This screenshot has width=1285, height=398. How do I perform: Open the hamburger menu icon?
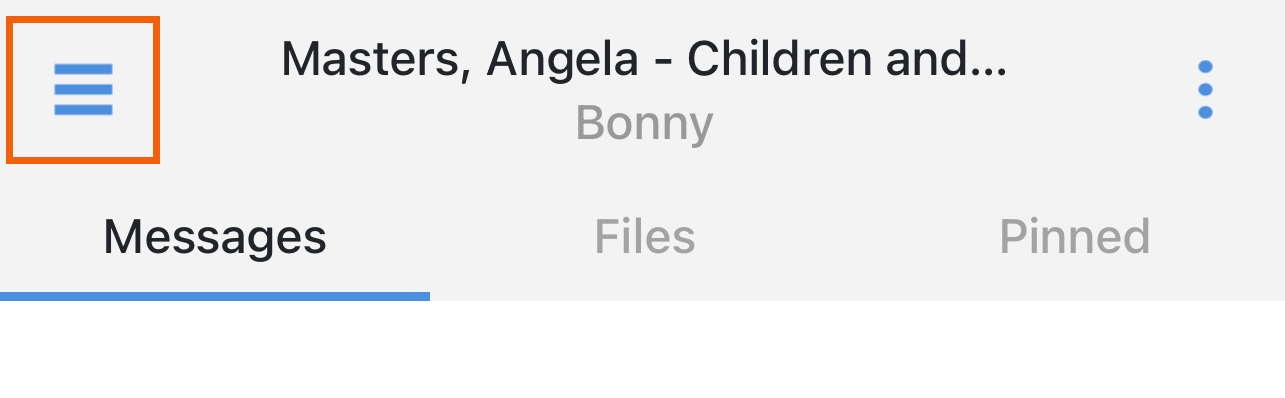point(83,90)
